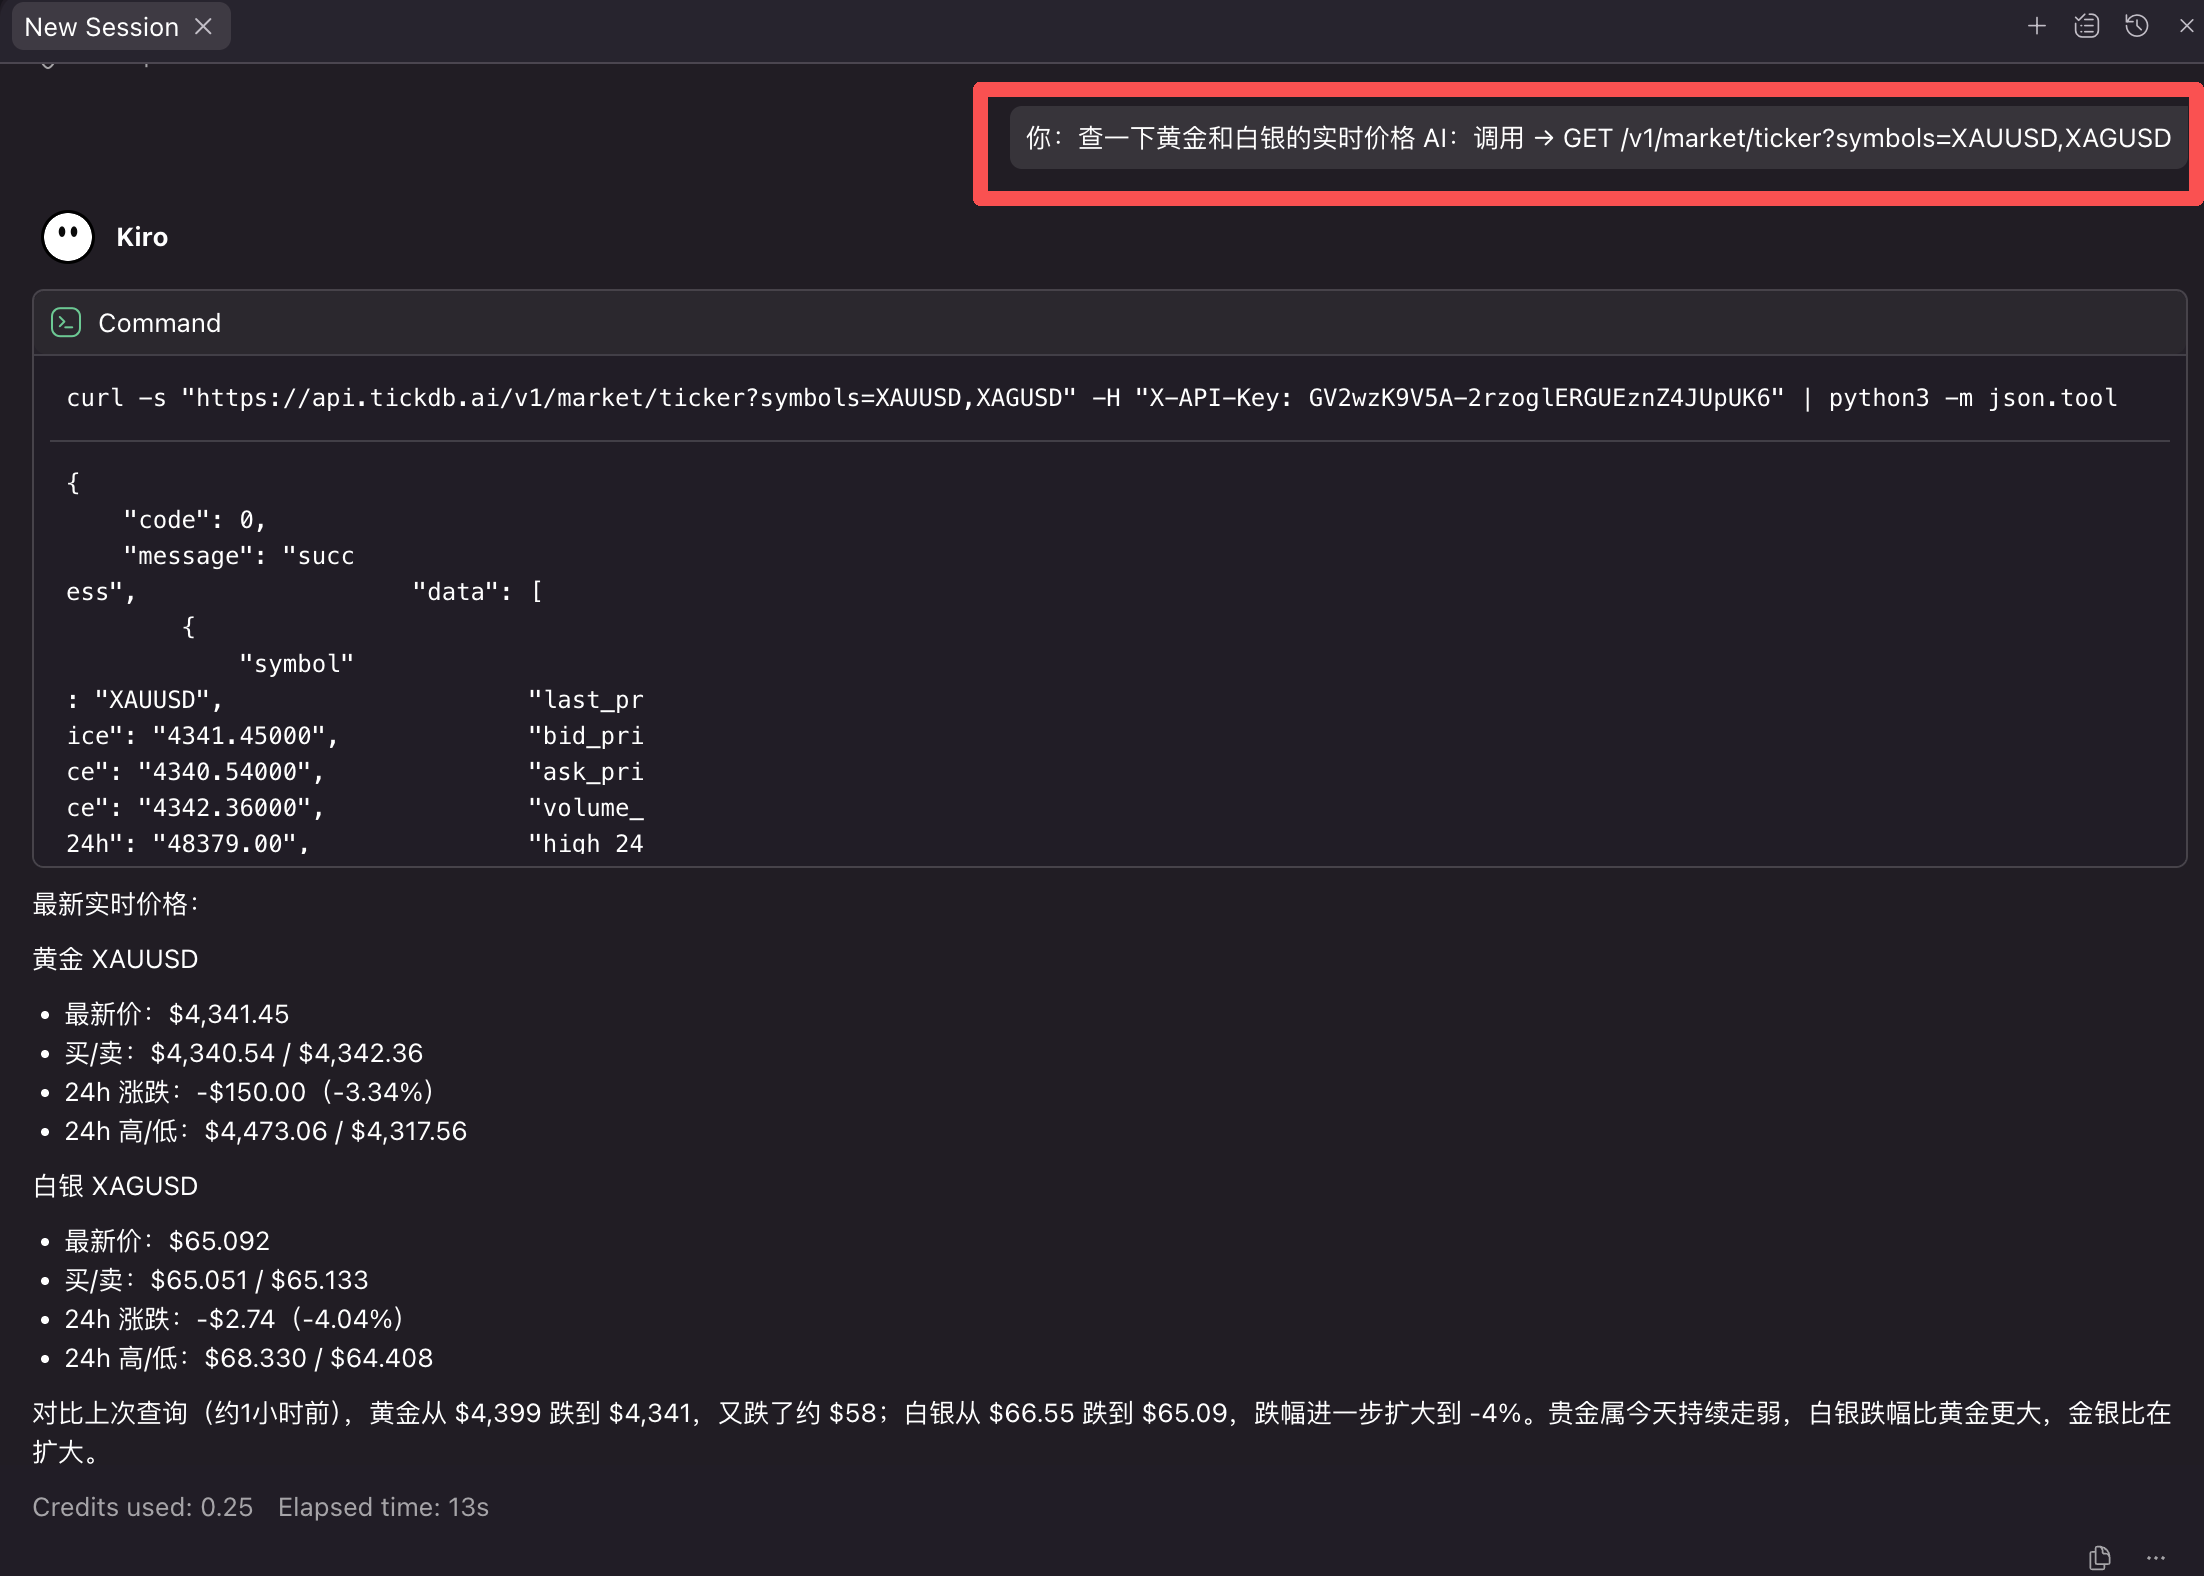Click the Elapsed time indicator

[383, 1507]
